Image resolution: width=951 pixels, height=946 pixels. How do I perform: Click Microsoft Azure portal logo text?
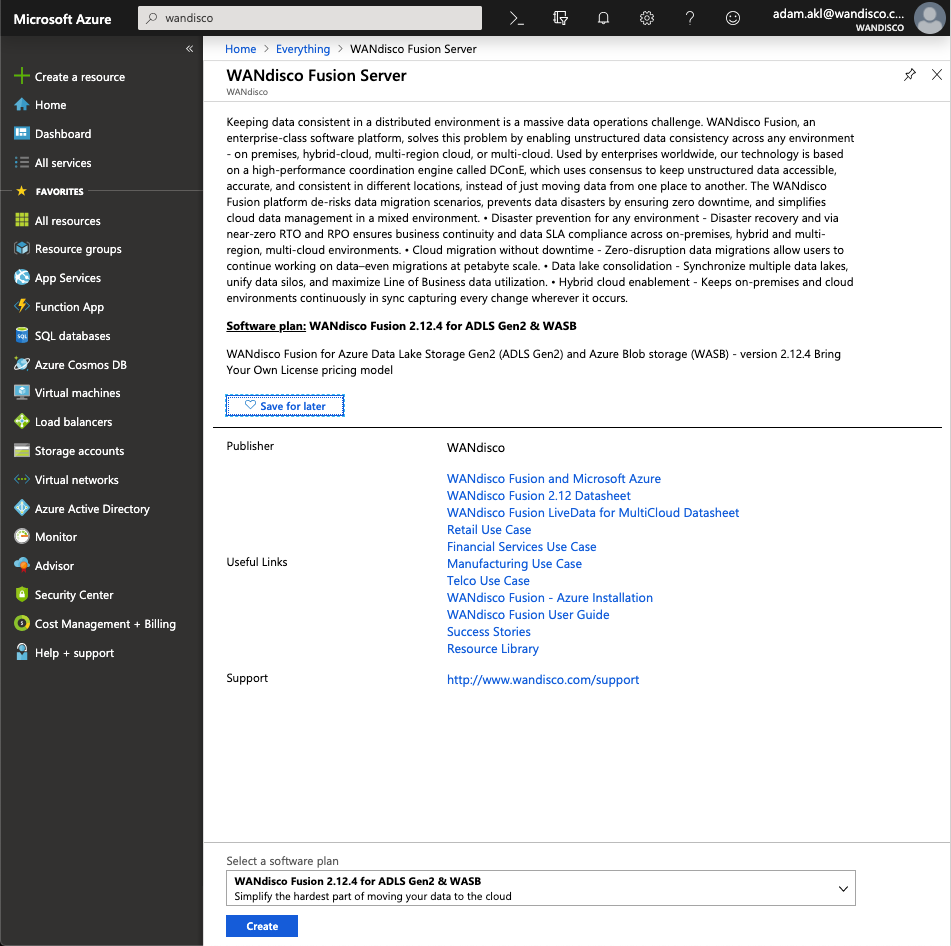(62, 19)
